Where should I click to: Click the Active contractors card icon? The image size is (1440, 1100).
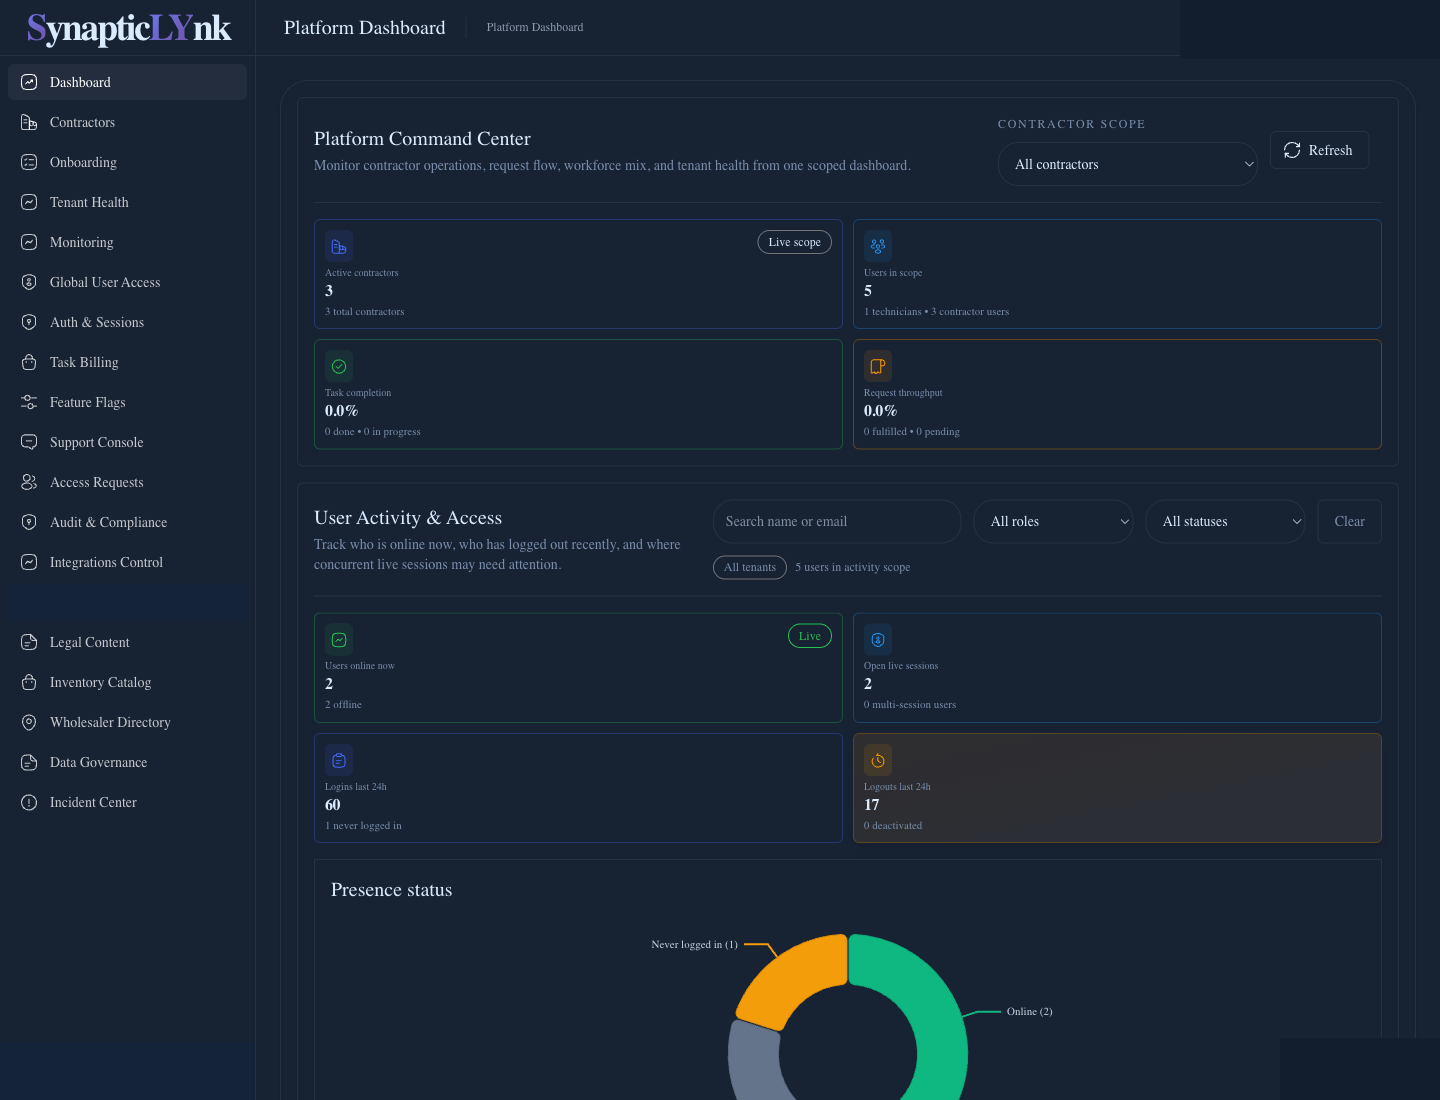pos(339,246)
